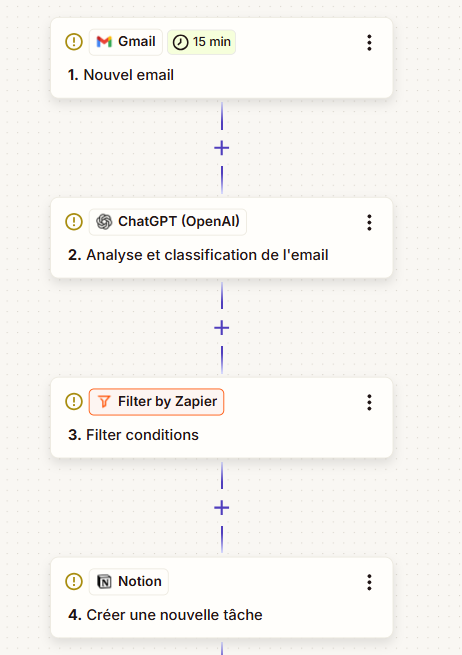Add a step between Filter and Notion
Image resolution: width=462 pixels, height=655 pixels.
point(222,508)
